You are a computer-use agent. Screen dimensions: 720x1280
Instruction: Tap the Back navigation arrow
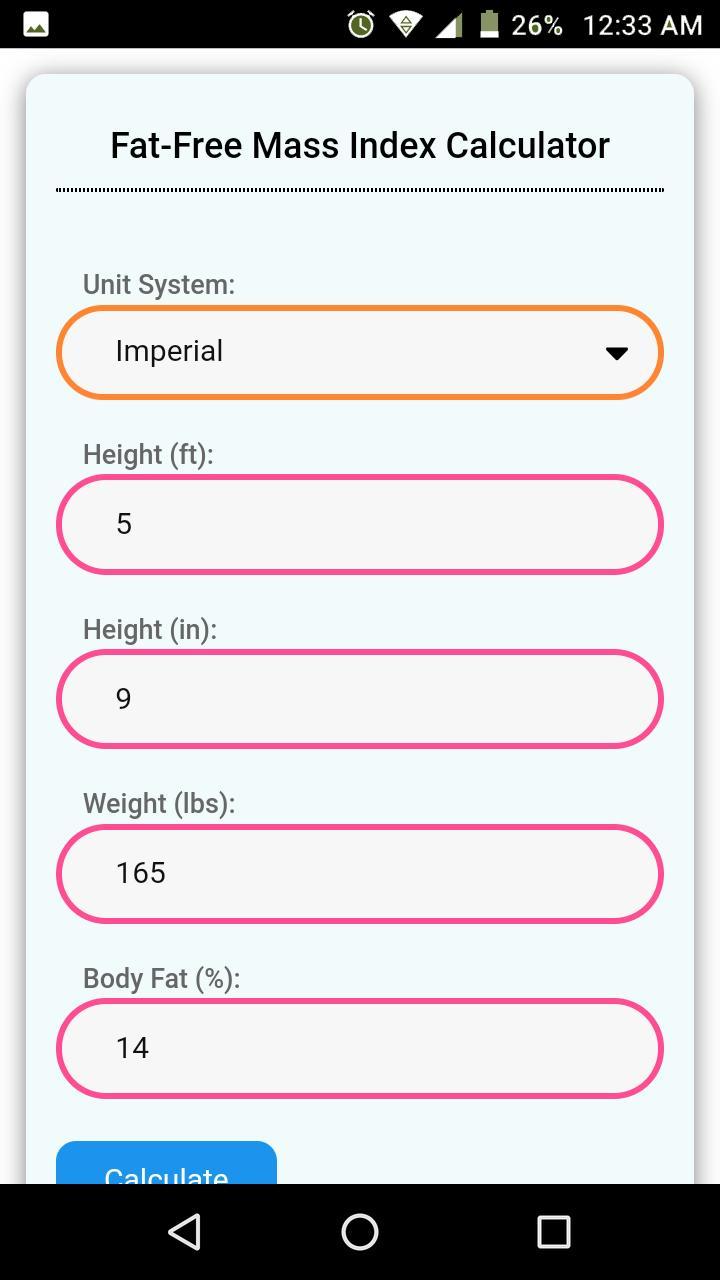[x=184, y=1232]
